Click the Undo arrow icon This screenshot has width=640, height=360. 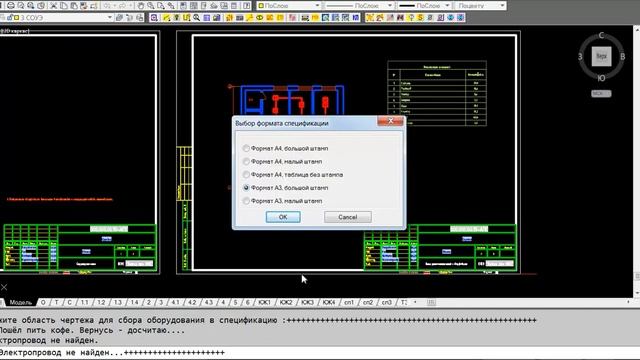click(106, 6)
